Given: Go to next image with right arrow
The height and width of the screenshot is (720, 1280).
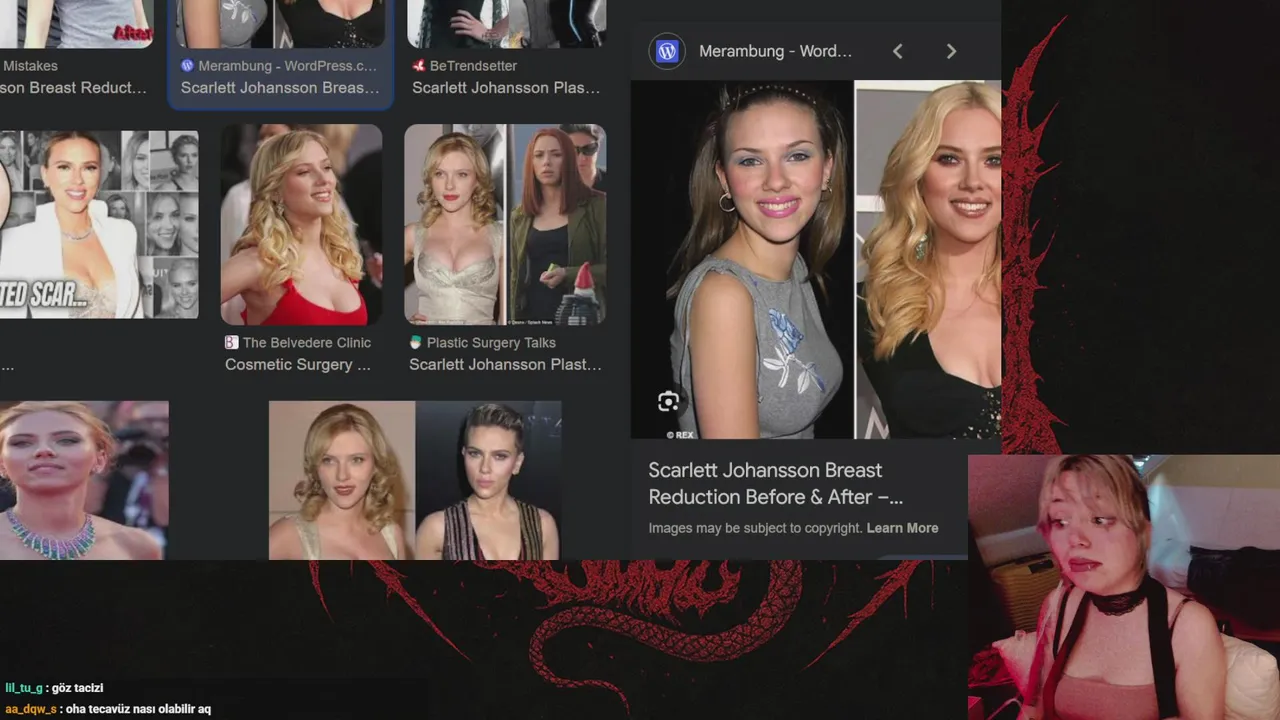Looking at the screenshot, I should pos(951,51).
